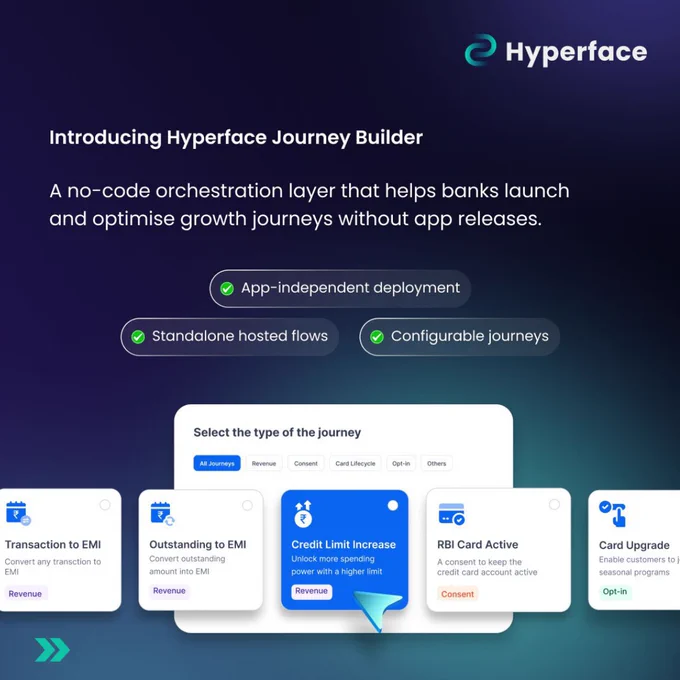
Task: Click the Transaction to EMI card title
Action: click(53, 544)
